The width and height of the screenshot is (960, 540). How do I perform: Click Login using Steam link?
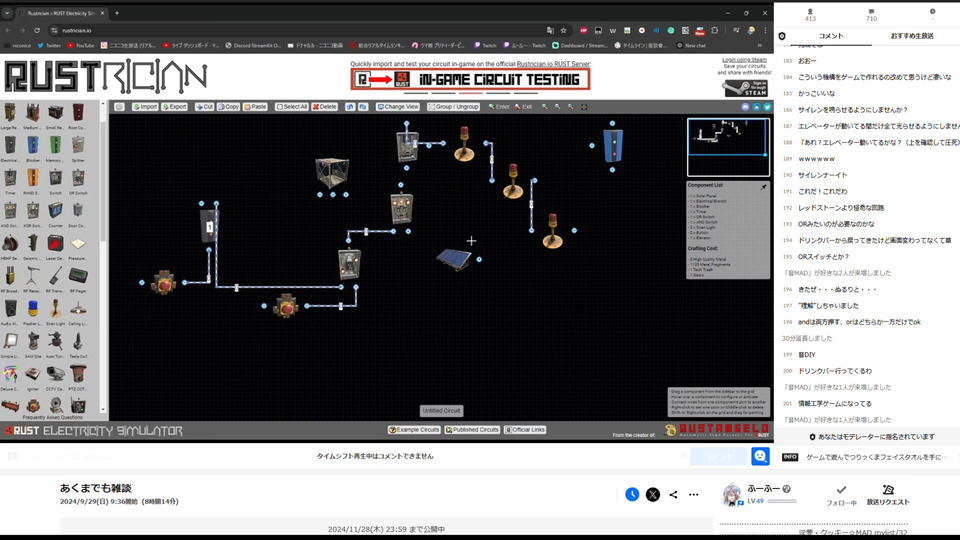point(744,60)
